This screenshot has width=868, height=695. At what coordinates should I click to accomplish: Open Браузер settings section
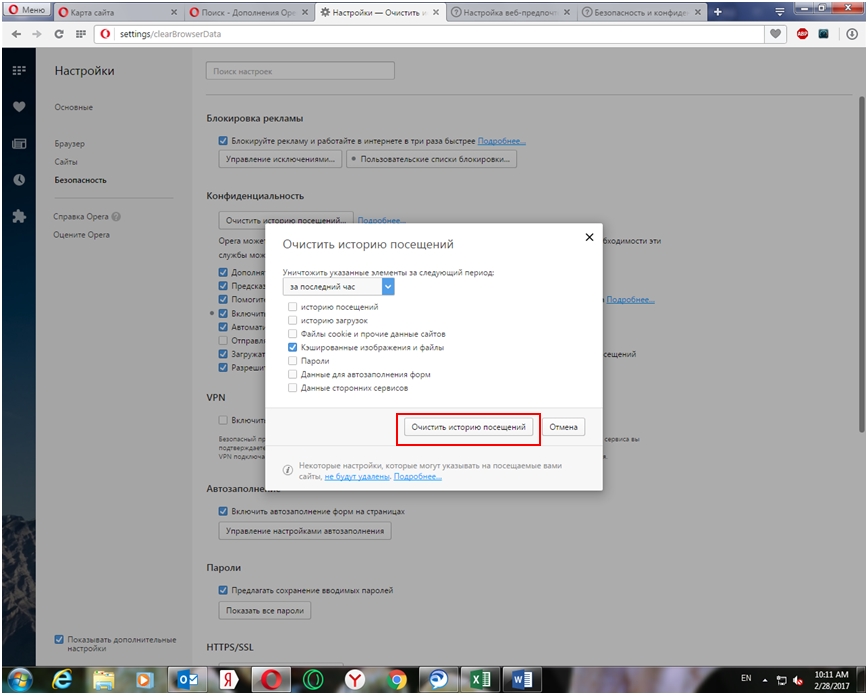click(x=70, y=144)
